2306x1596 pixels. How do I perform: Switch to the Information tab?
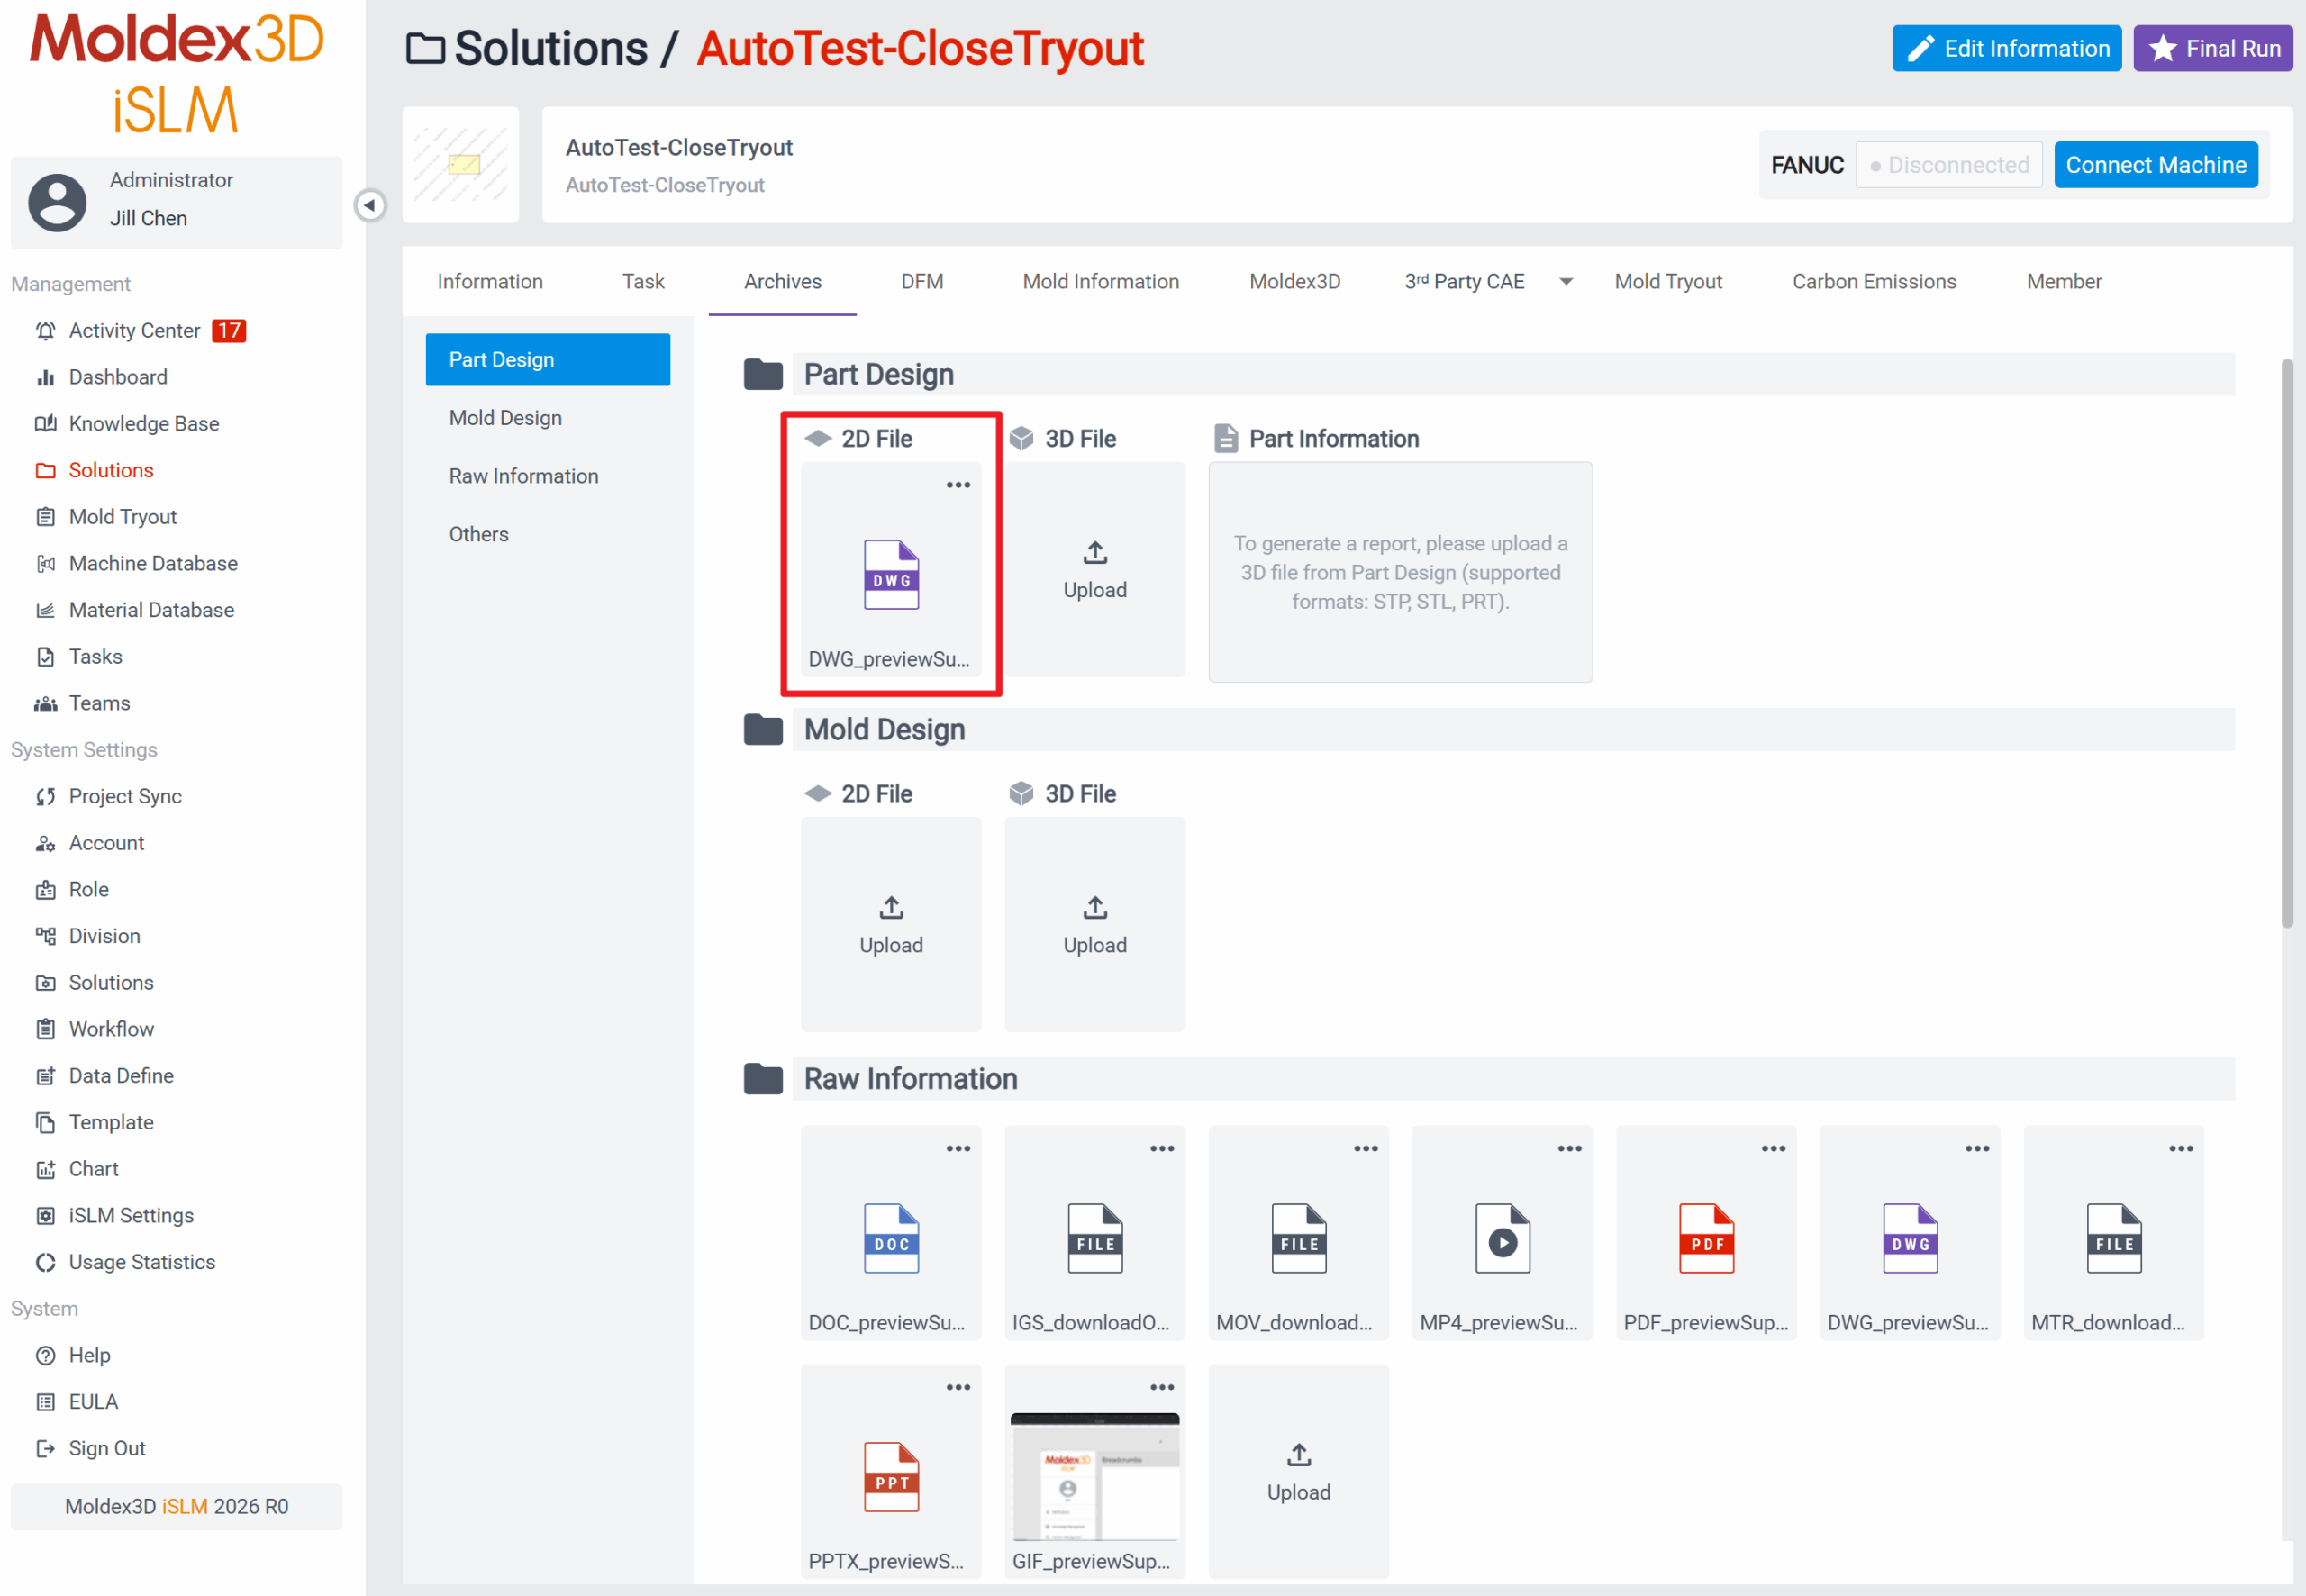pyautogui.click(x=490, y=282)
